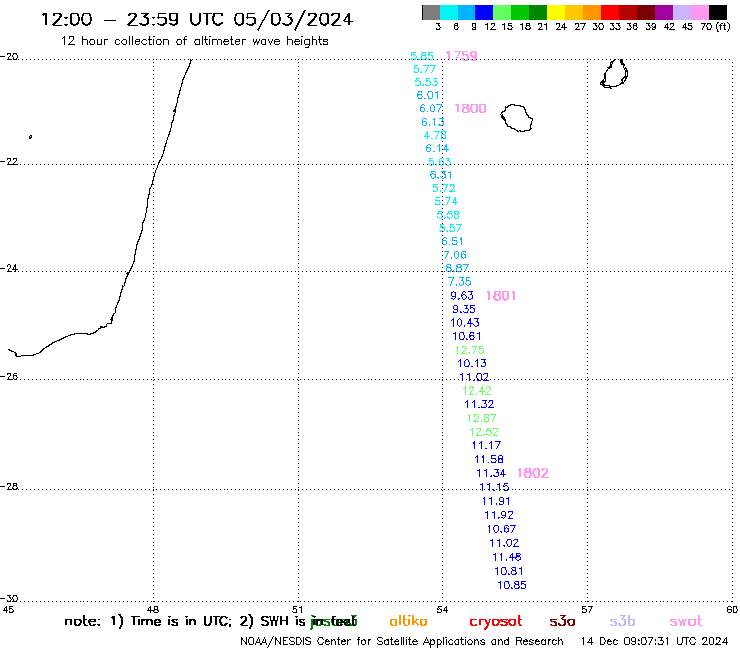740x650 pixels.
Task: Select the wave height value 6.01
Action: (x=428, y=95)
